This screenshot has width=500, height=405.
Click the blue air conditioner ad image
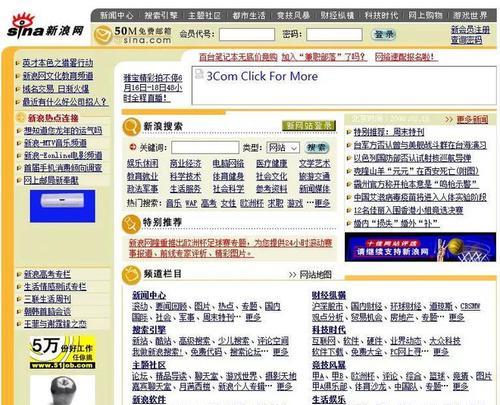(62, 206)
